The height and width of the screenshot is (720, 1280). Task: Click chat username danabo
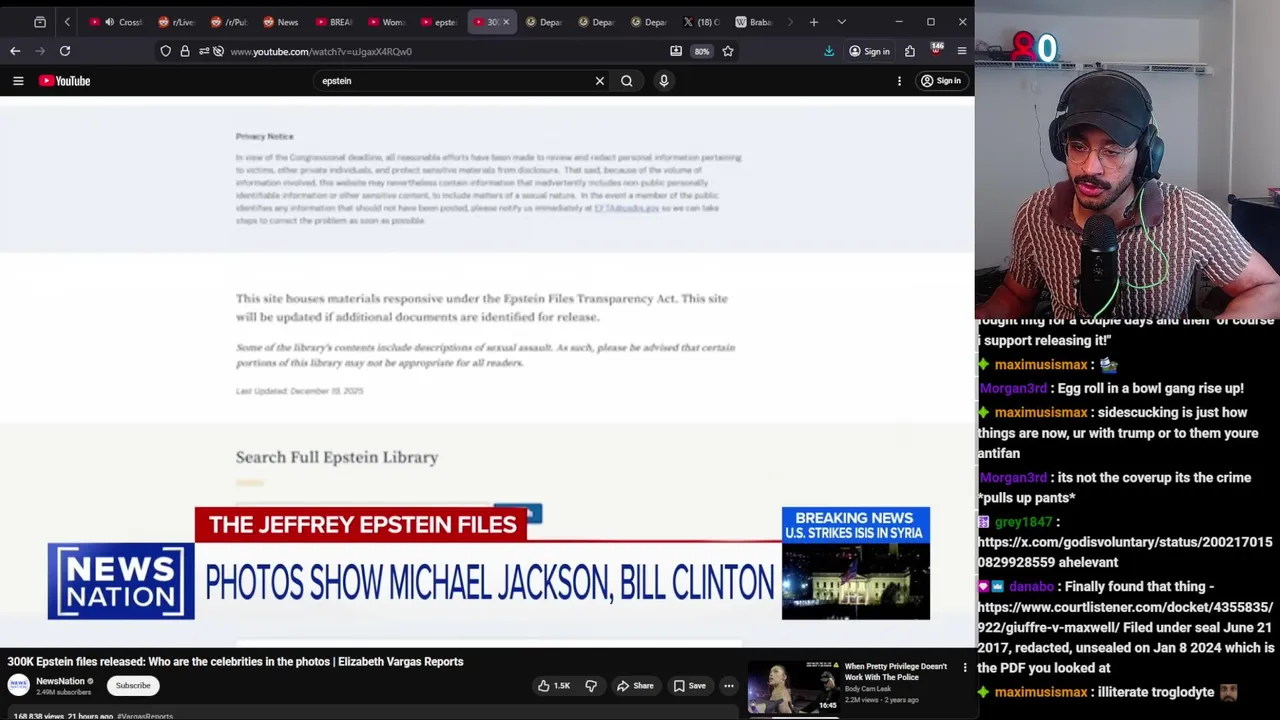point(1031,587)
